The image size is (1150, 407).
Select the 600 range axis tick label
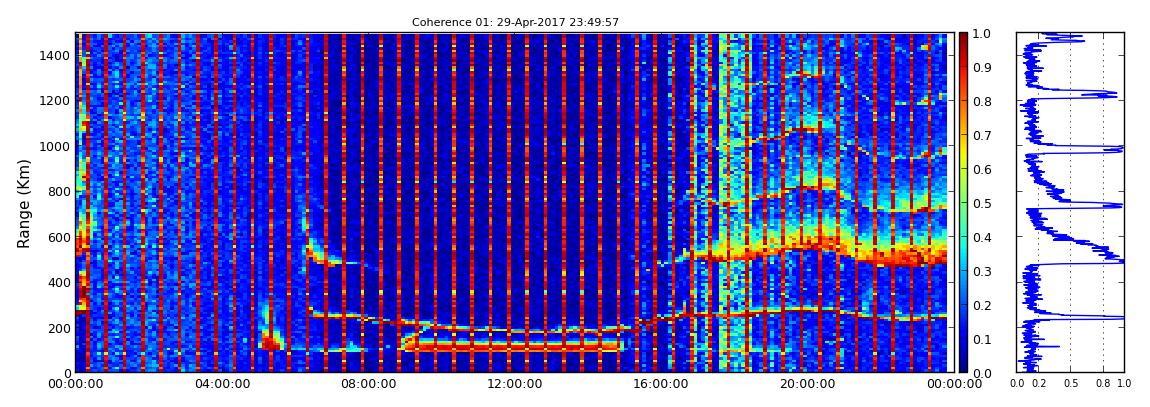point(59,238)
